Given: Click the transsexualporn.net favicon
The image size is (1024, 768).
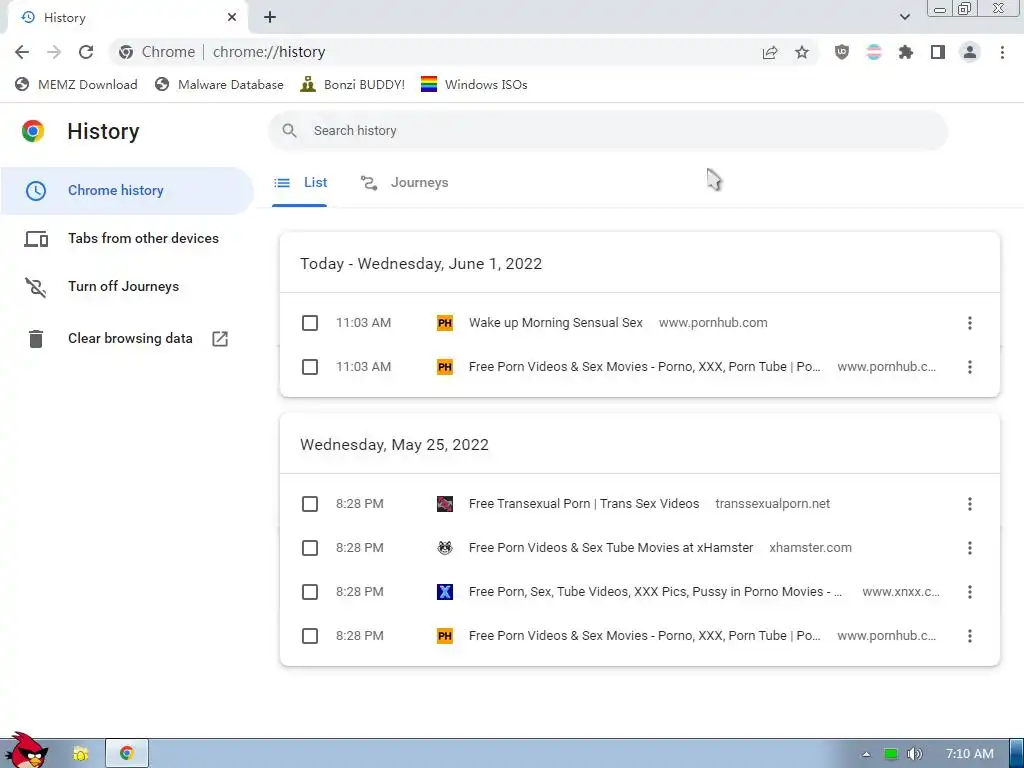Looking at the screenshot, I should click(x=445, y=504).
